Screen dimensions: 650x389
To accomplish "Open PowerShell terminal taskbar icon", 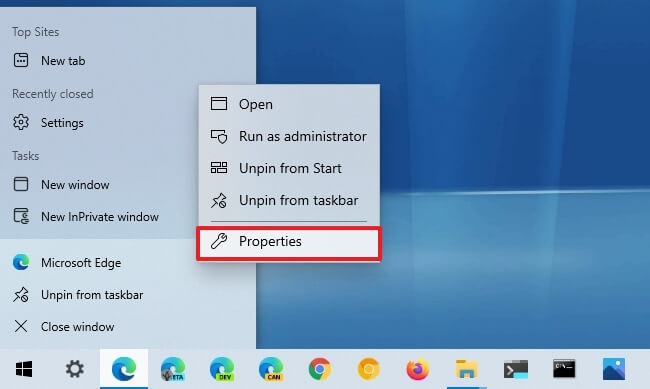I will coord(515,369).
